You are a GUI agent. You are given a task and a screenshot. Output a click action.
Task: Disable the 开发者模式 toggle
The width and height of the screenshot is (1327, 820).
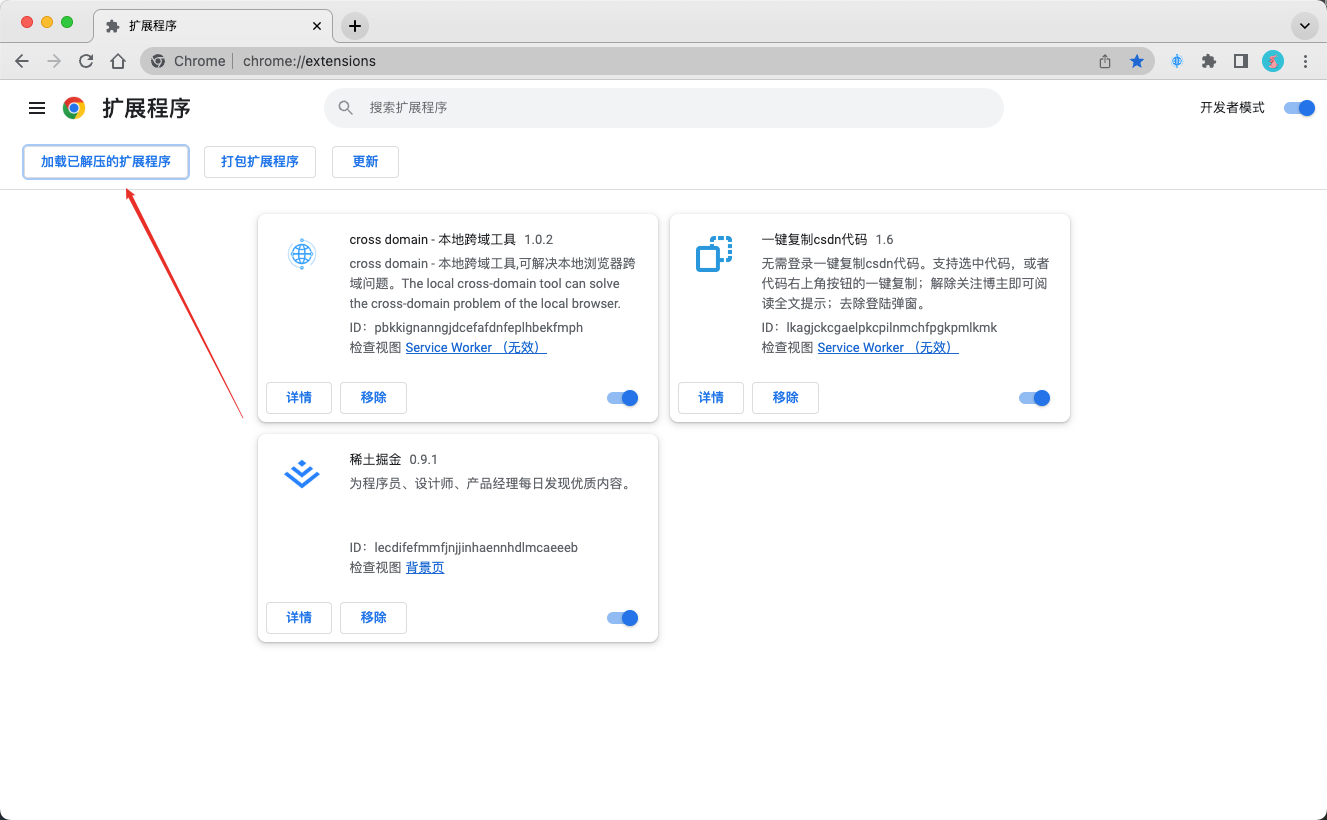point(1298,108)
